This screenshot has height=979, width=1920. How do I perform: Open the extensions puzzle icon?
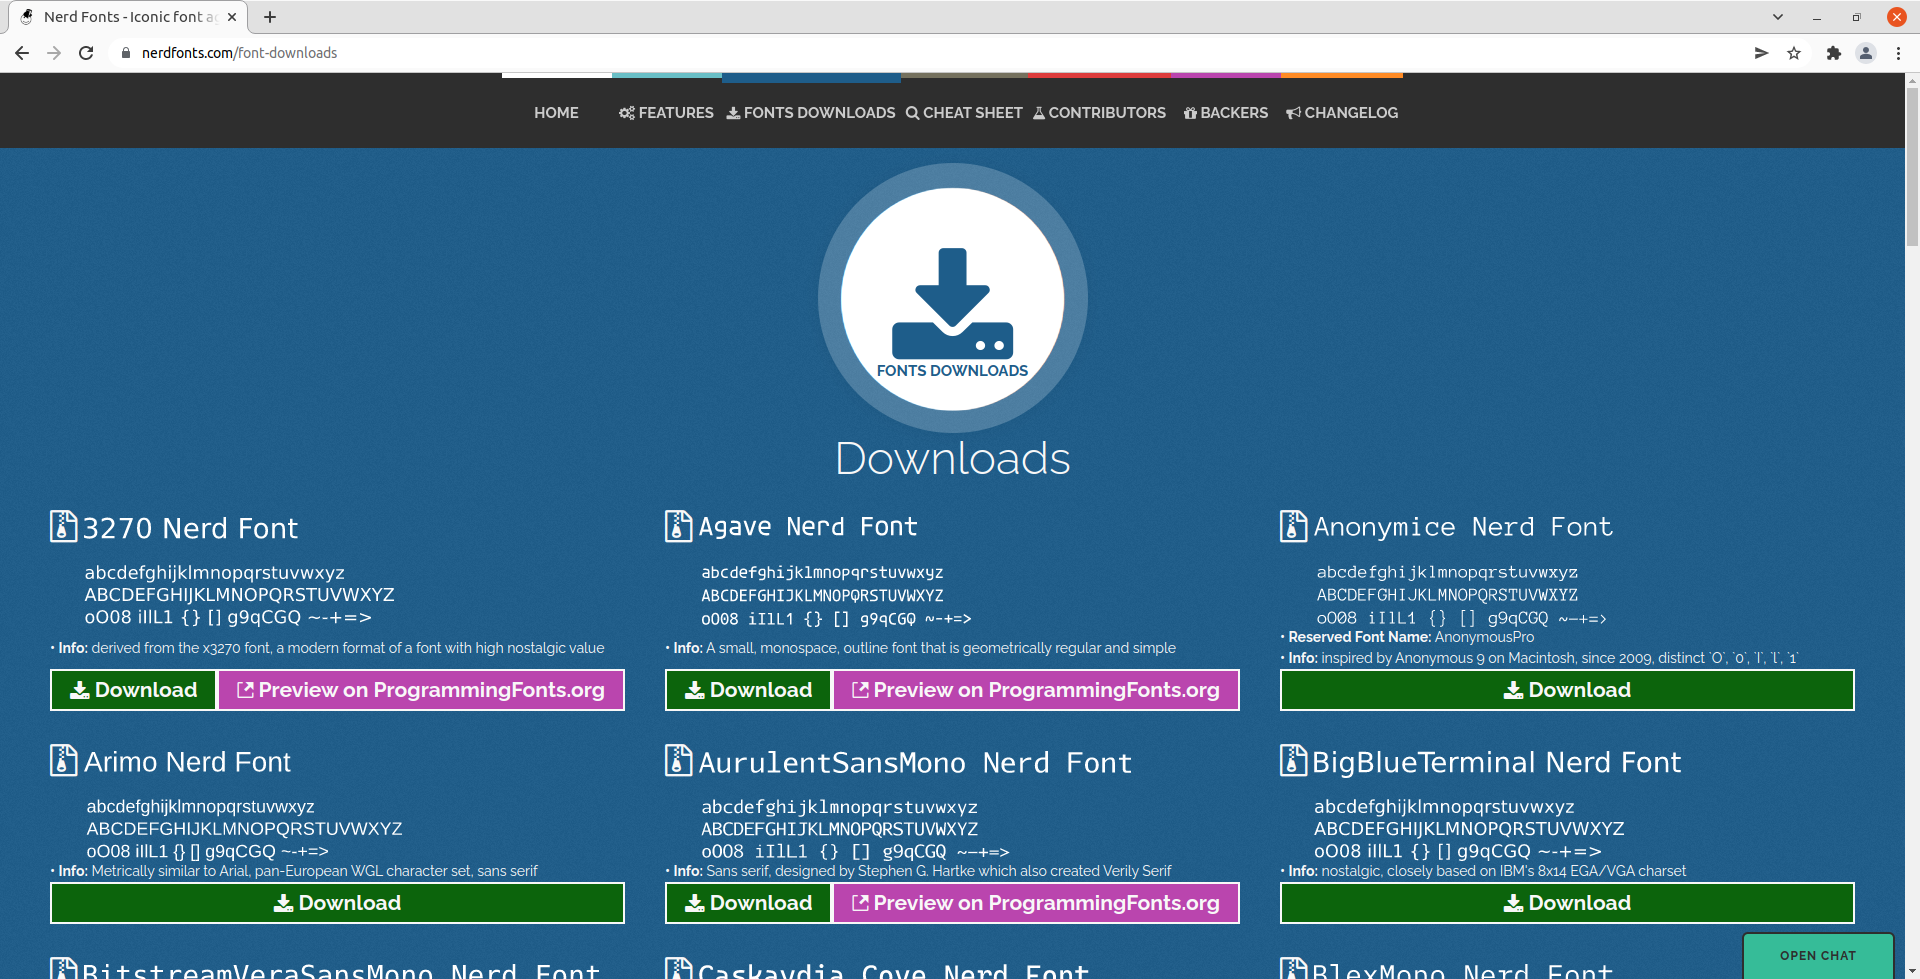tap(1833, 53)
